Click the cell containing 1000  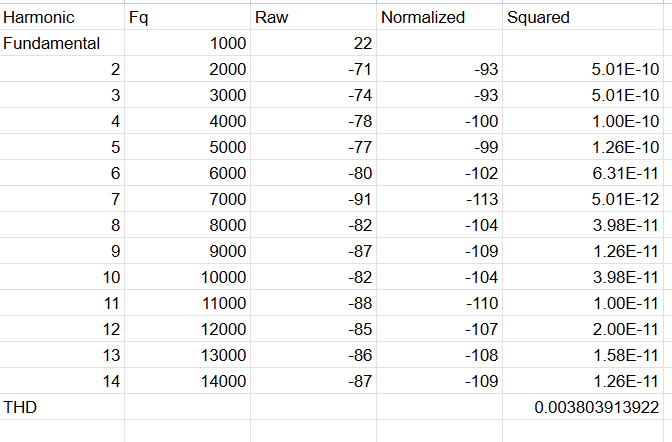tap(187, 43)
